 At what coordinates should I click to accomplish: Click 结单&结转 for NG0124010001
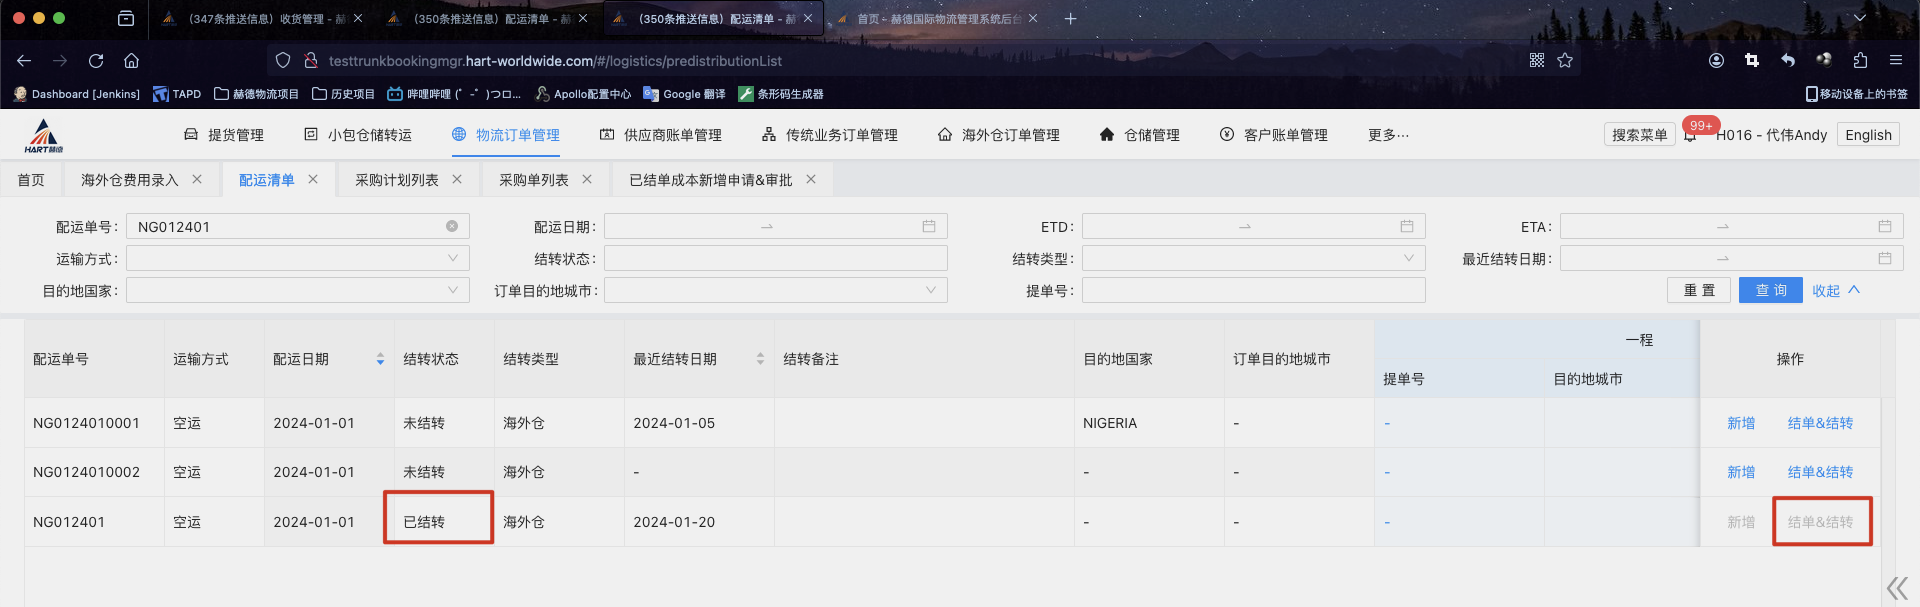pos(1820,423)
